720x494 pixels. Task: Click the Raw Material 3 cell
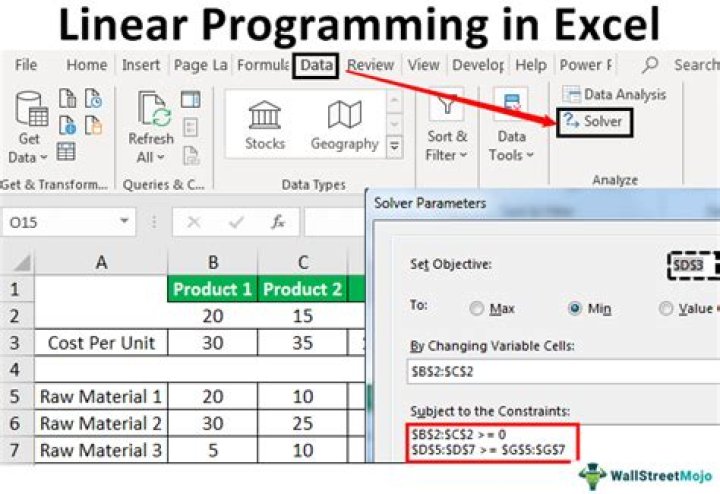click(101, 450)
